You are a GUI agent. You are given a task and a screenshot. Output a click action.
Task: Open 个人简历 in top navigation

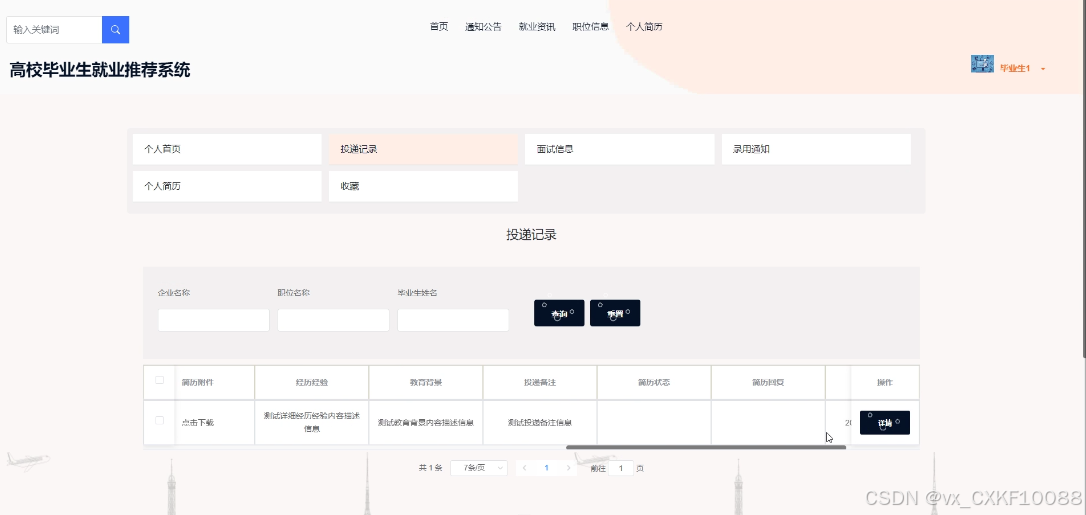click(644, 27)
